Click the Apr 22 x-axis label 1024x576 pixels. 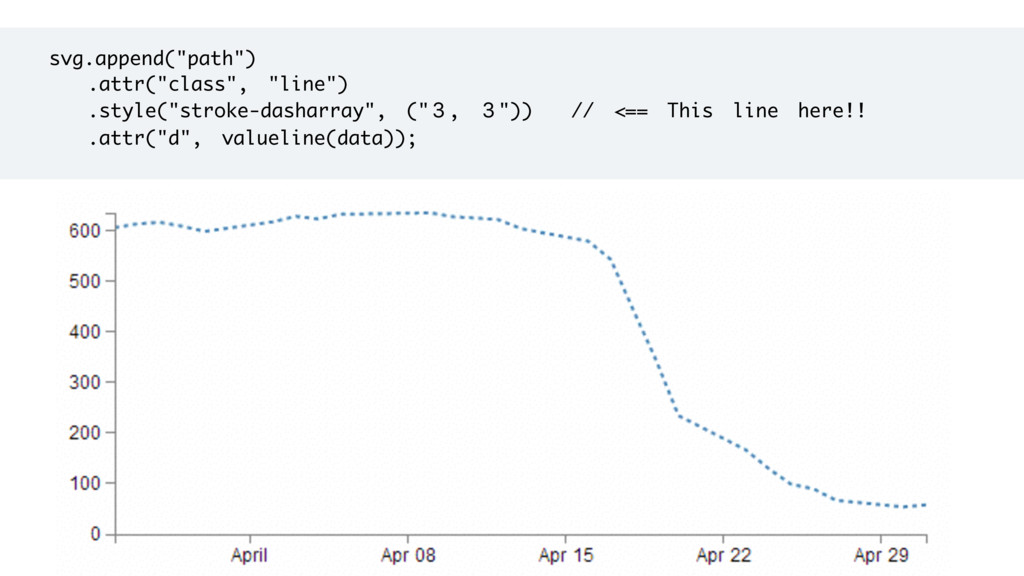(724, 555)
